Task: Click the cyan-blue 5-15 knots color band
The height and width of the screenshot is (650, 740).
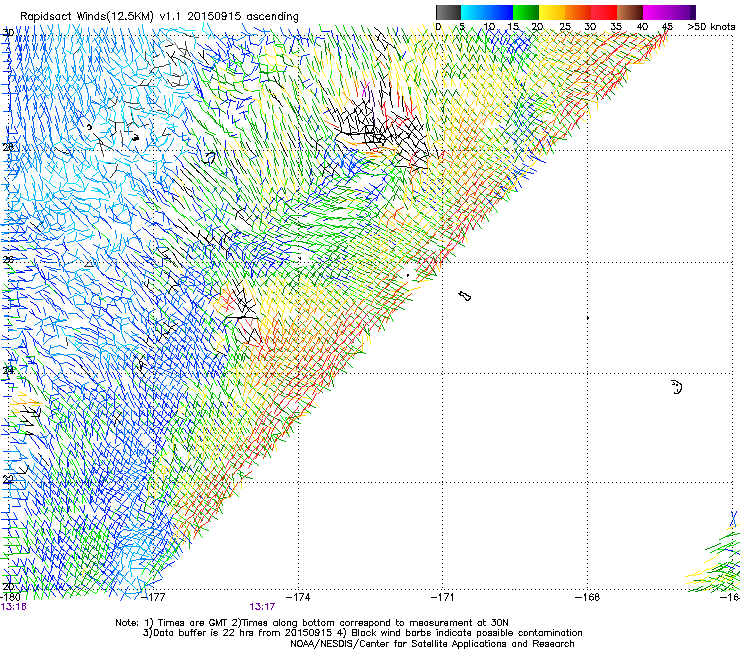Action: coord(487,12)
